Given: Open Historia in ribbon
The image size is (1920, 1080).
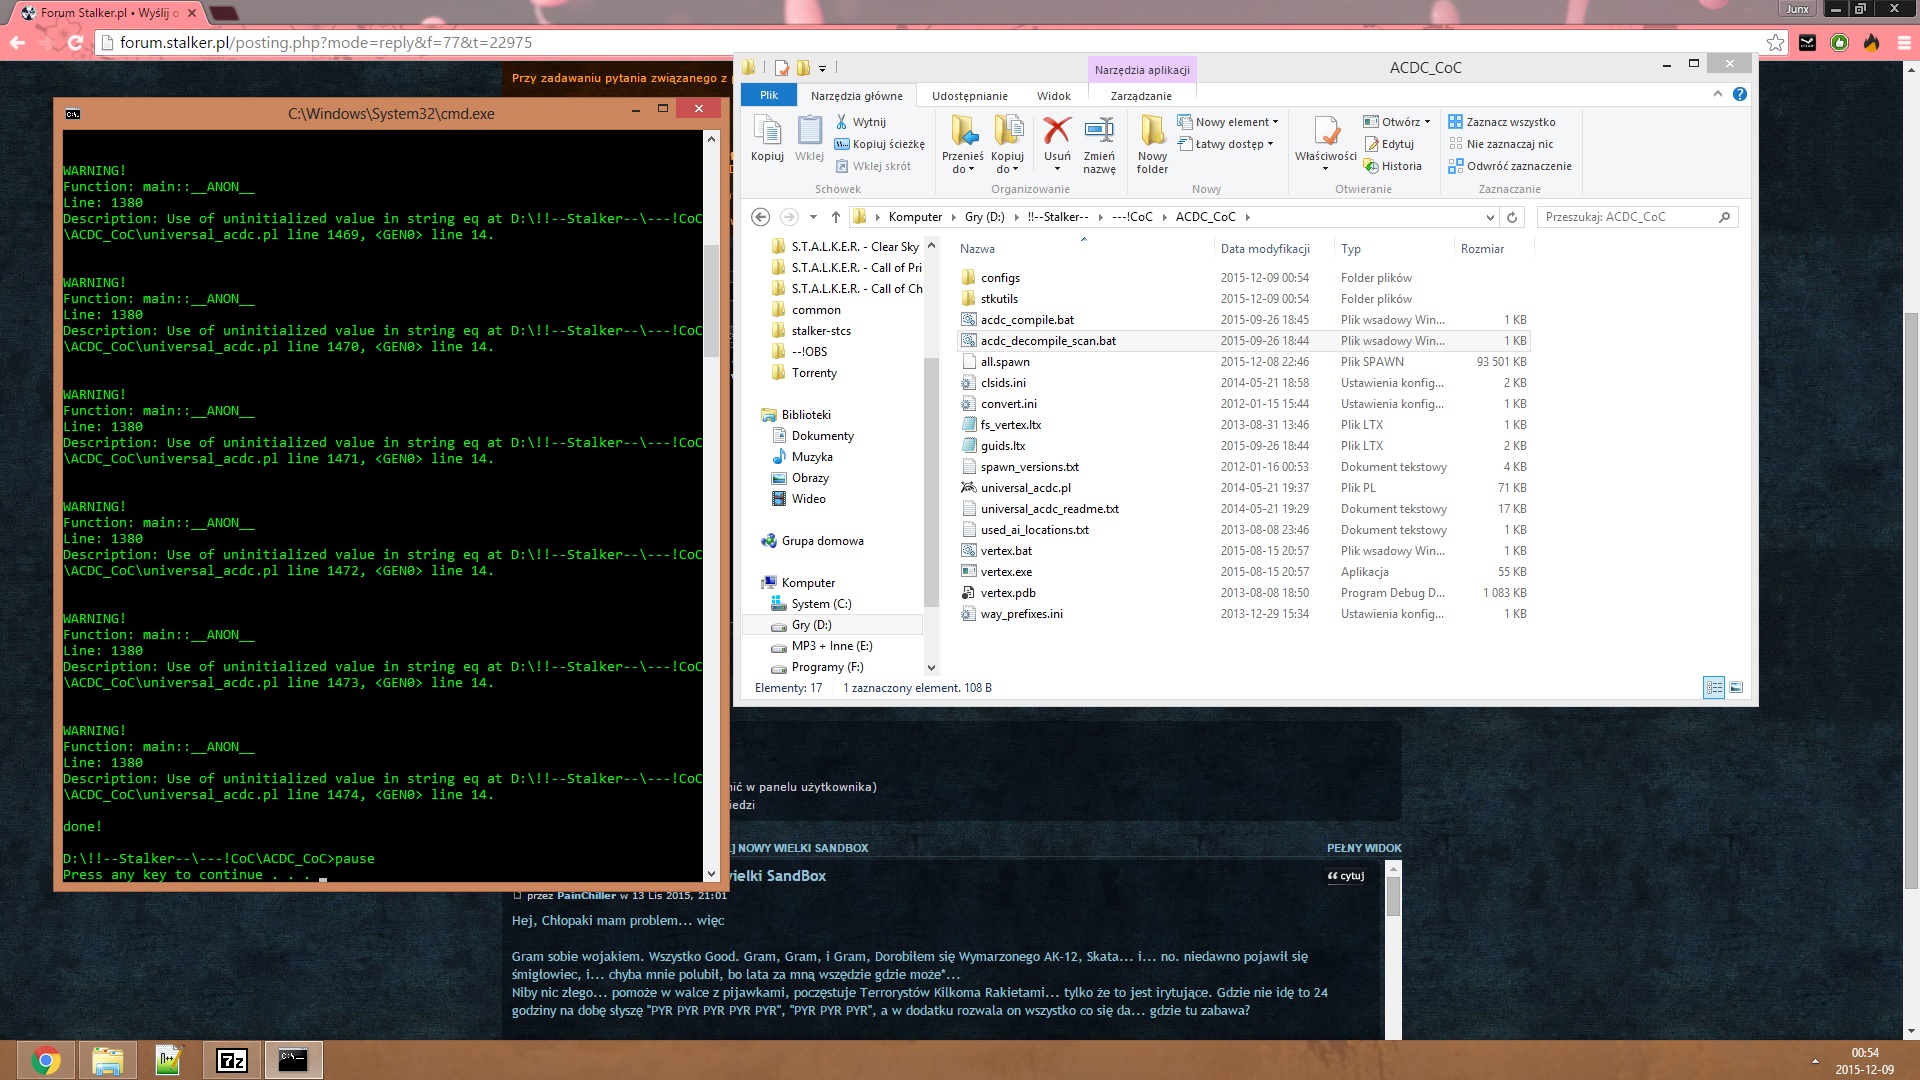Looking at the screenshot, I should 1392,166.
